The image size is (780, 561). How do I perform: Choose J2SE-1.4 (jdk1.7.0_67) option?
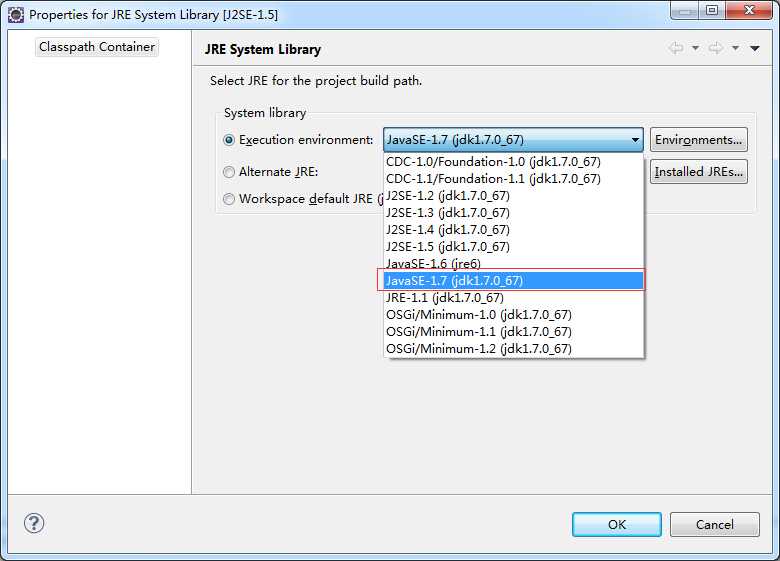[x=514, y=230]
